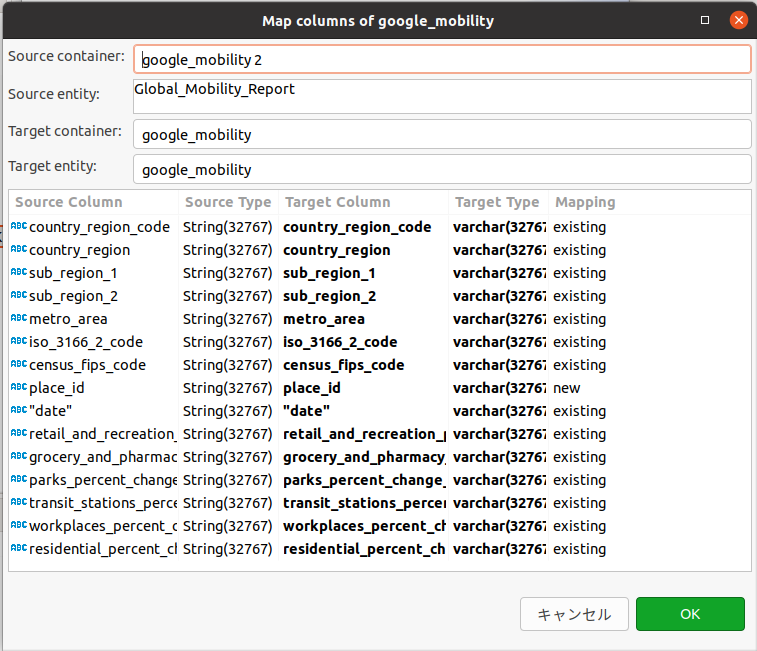Click the Target entity field
The width and height of the screenshot is (757, 651).
442,169
